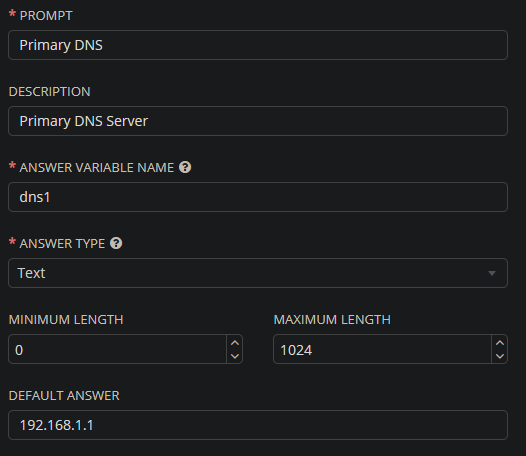Click the DESCRIPTION field label
Screen dimensions: 526x456
pos(50,91)
